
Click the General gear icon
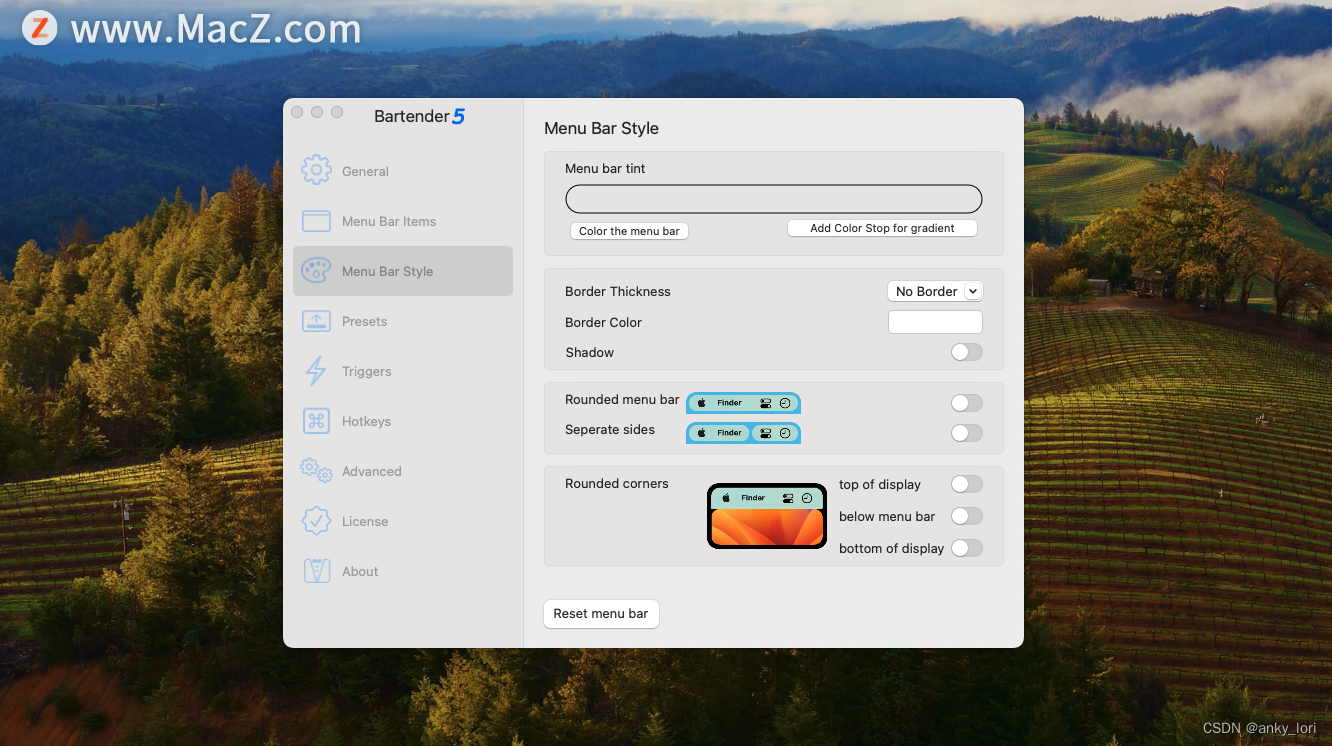coord(316,170)
